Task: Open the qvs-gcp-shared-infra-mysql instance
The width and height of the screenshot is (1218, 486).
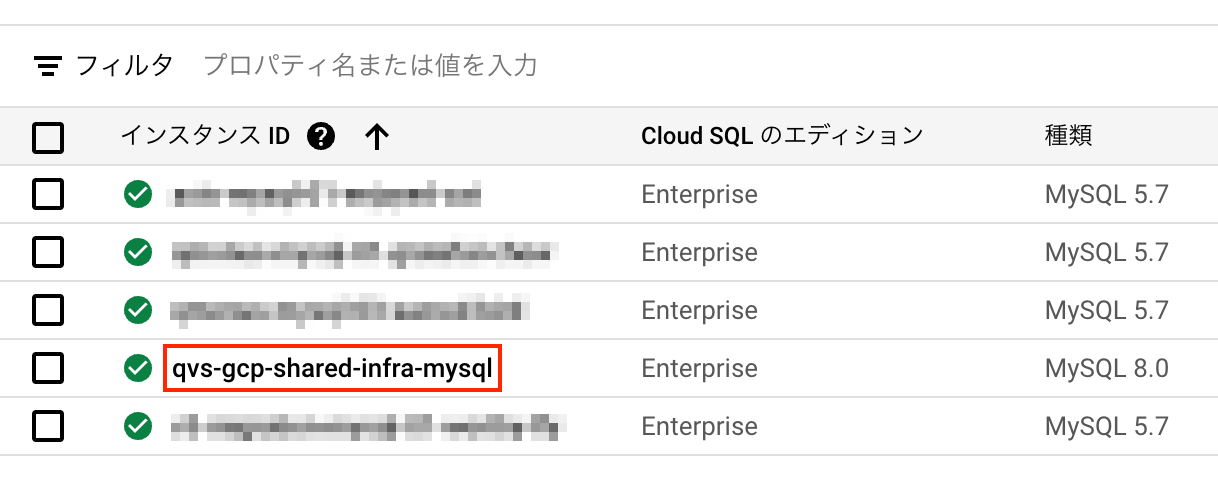Action: click(x=331, y=369)
